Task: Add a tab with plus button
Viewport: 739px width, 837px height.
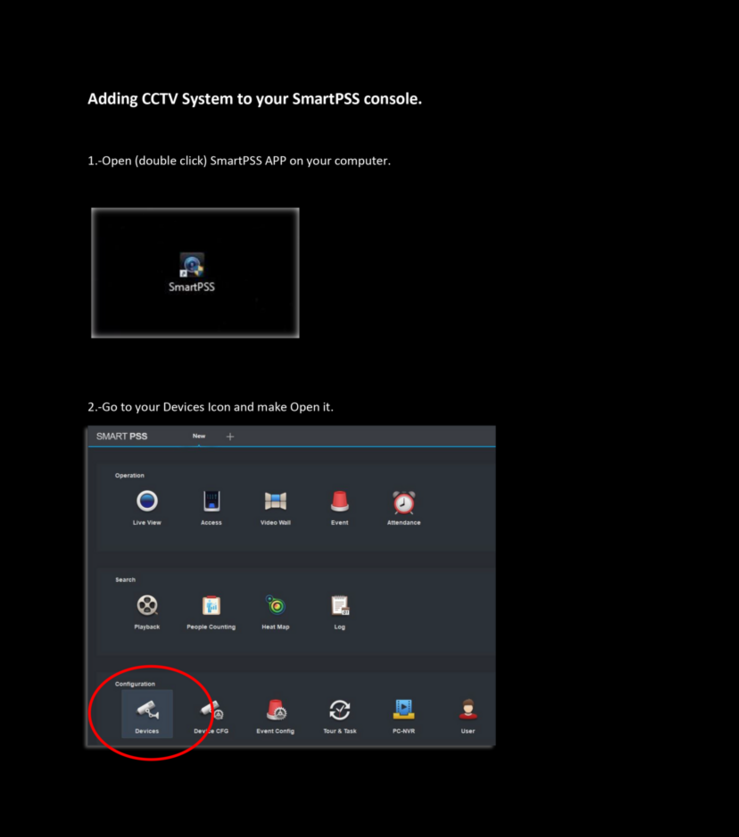Action: pyautogui.click(x=230, y=437)
